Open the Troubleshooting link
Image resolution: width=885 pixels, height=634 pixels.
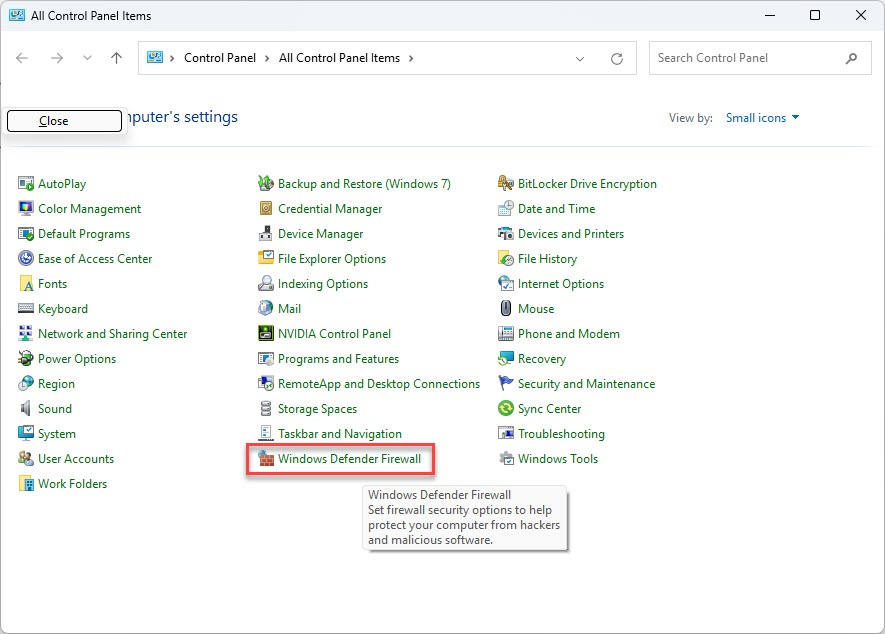[561, 434]
